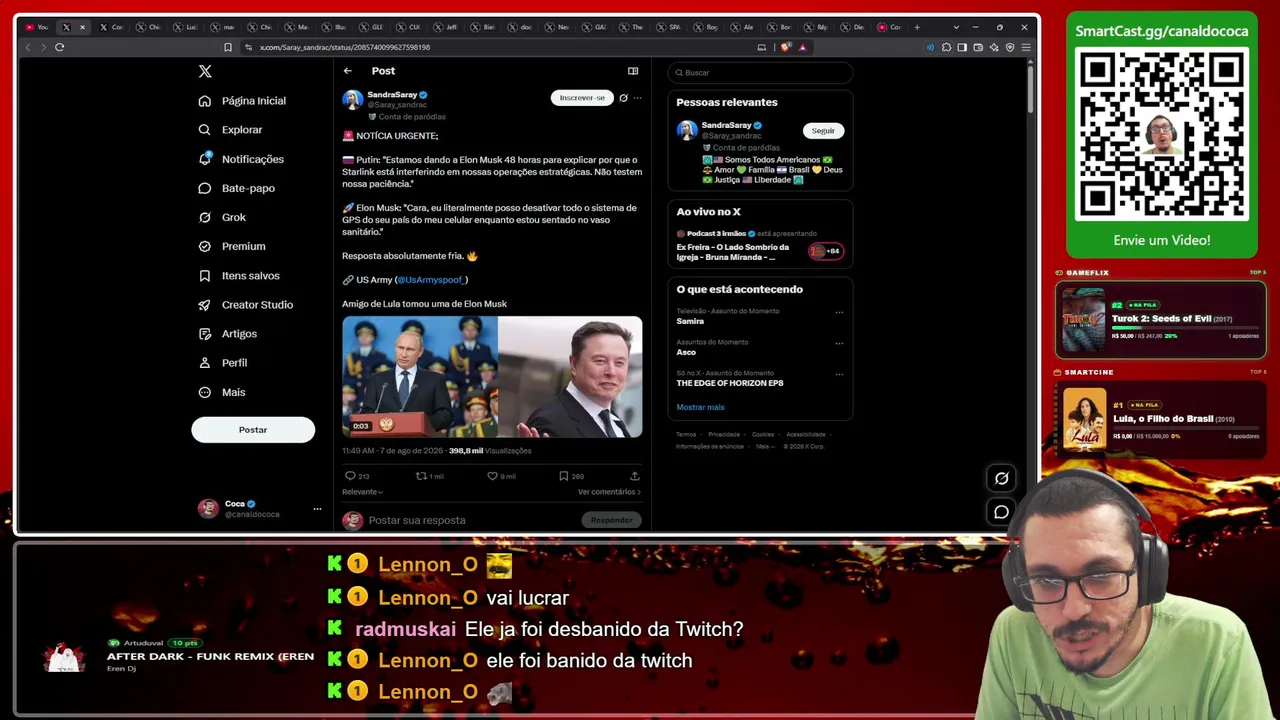Share the post via share icon
This screenshot has width=1280, height=720.
pos(635,476)
